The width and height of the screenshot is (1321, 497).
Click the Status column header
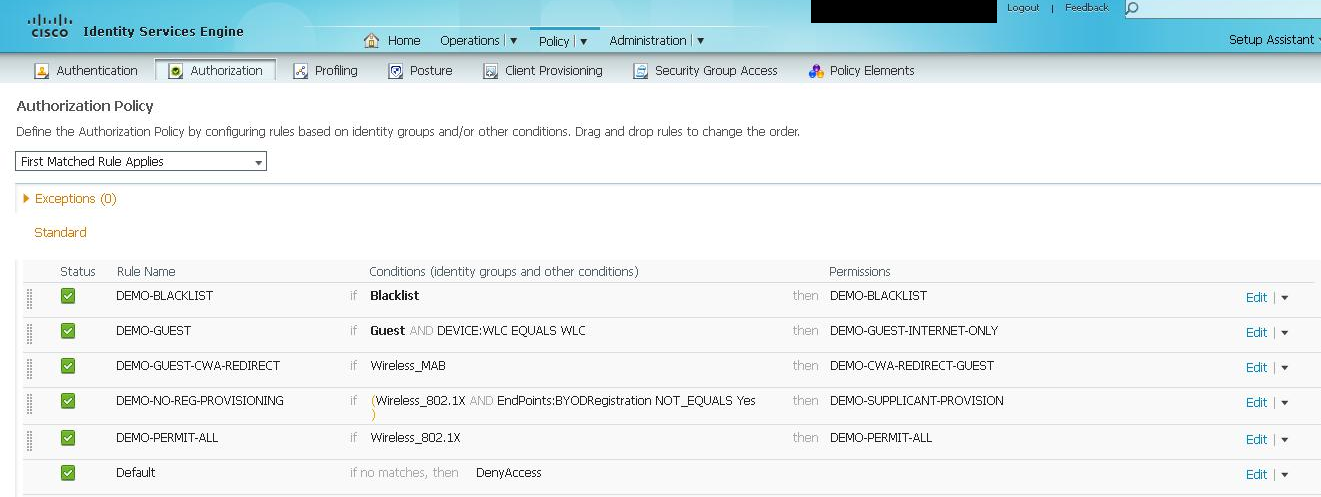click(x=78, y=272)
